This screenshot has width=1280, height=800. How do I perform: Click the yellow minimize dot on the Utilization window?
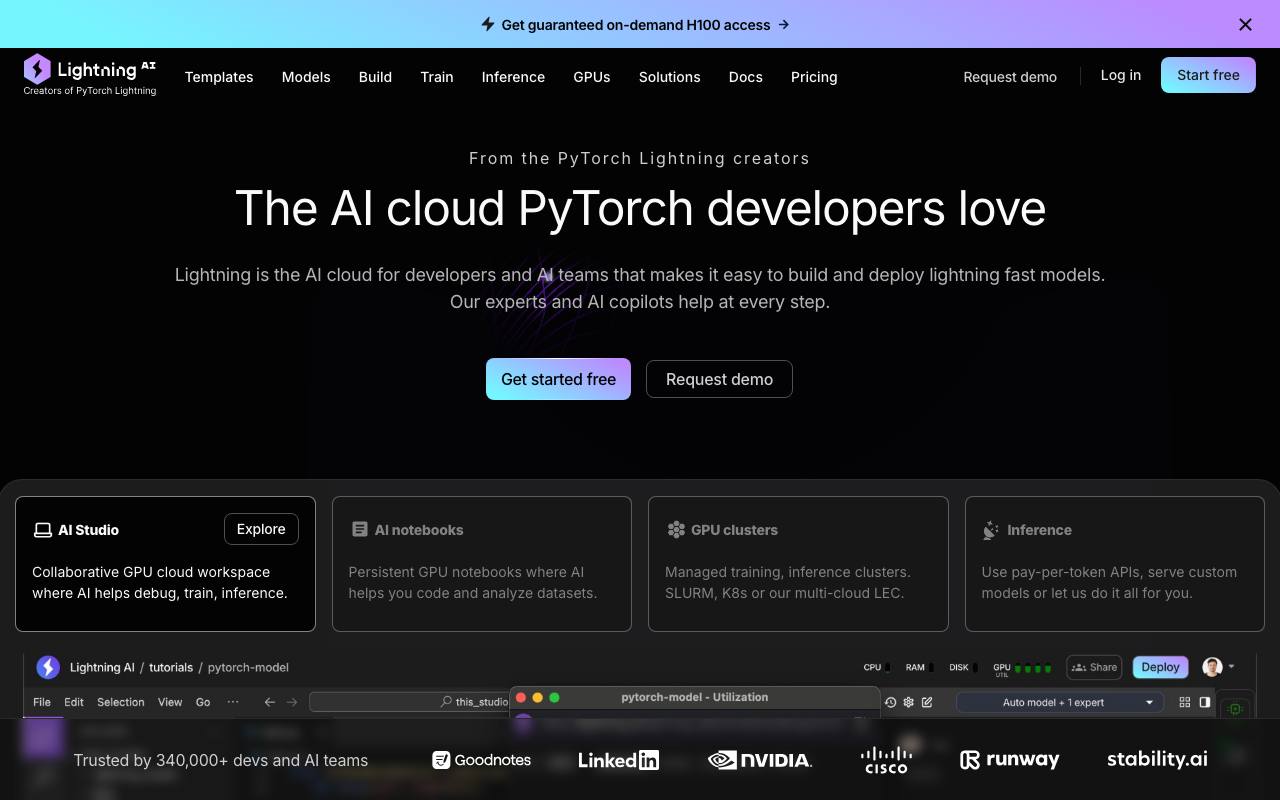[x=538, y=697]
